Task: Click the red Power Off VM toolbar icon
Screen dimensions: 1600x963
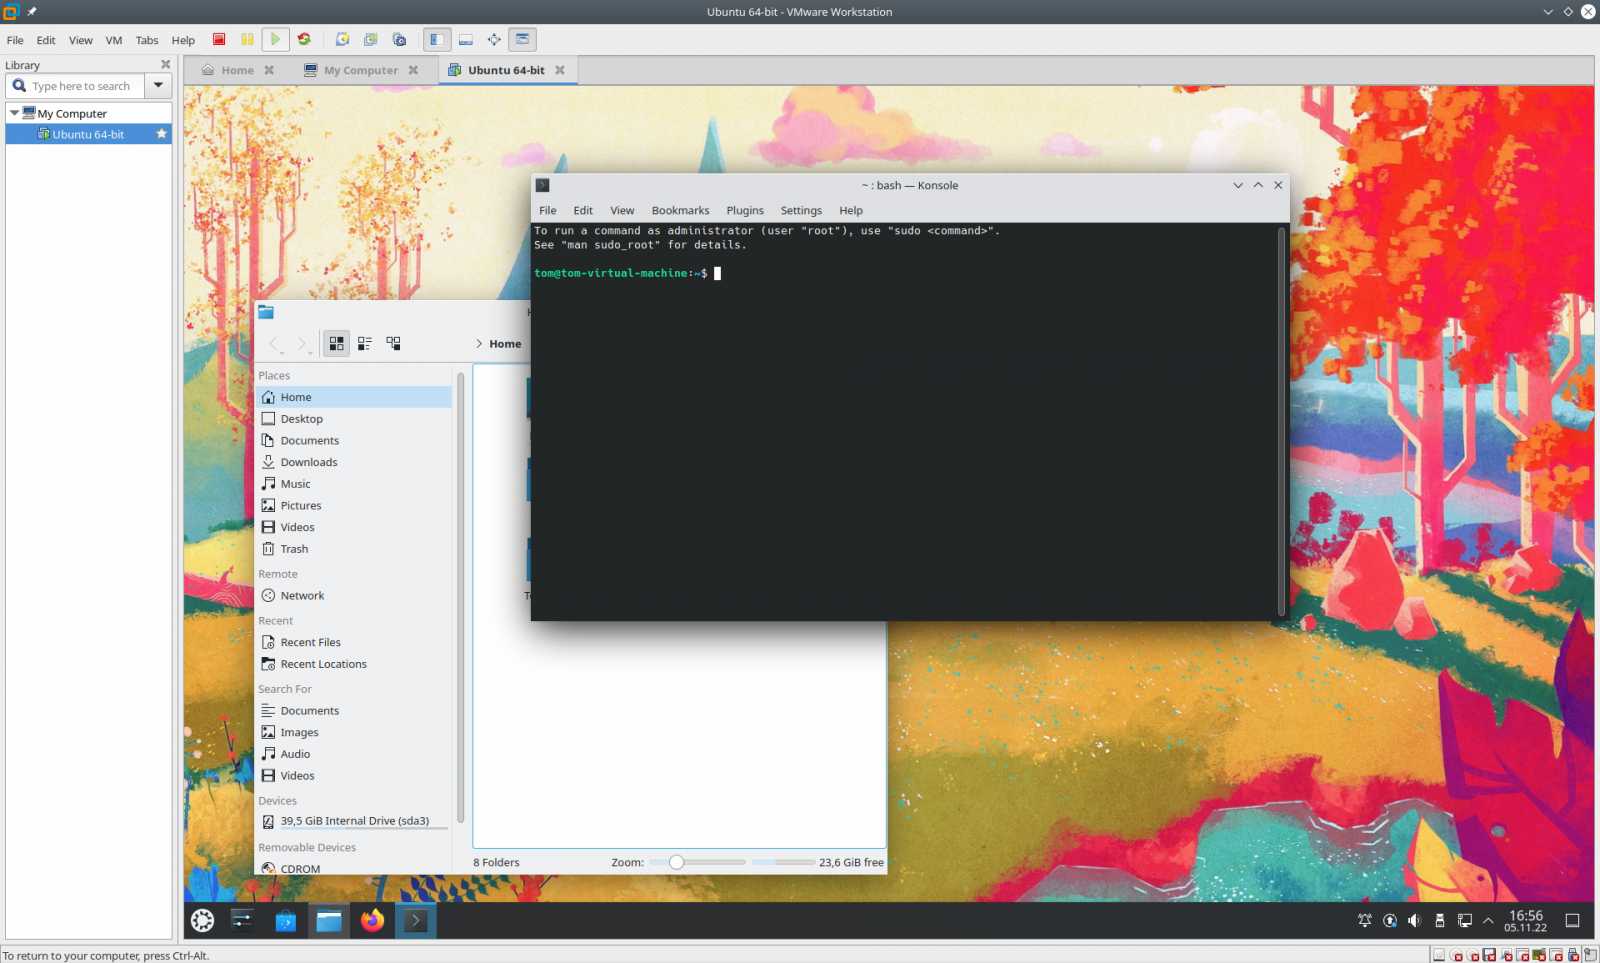Action: [x=219, y=40]
